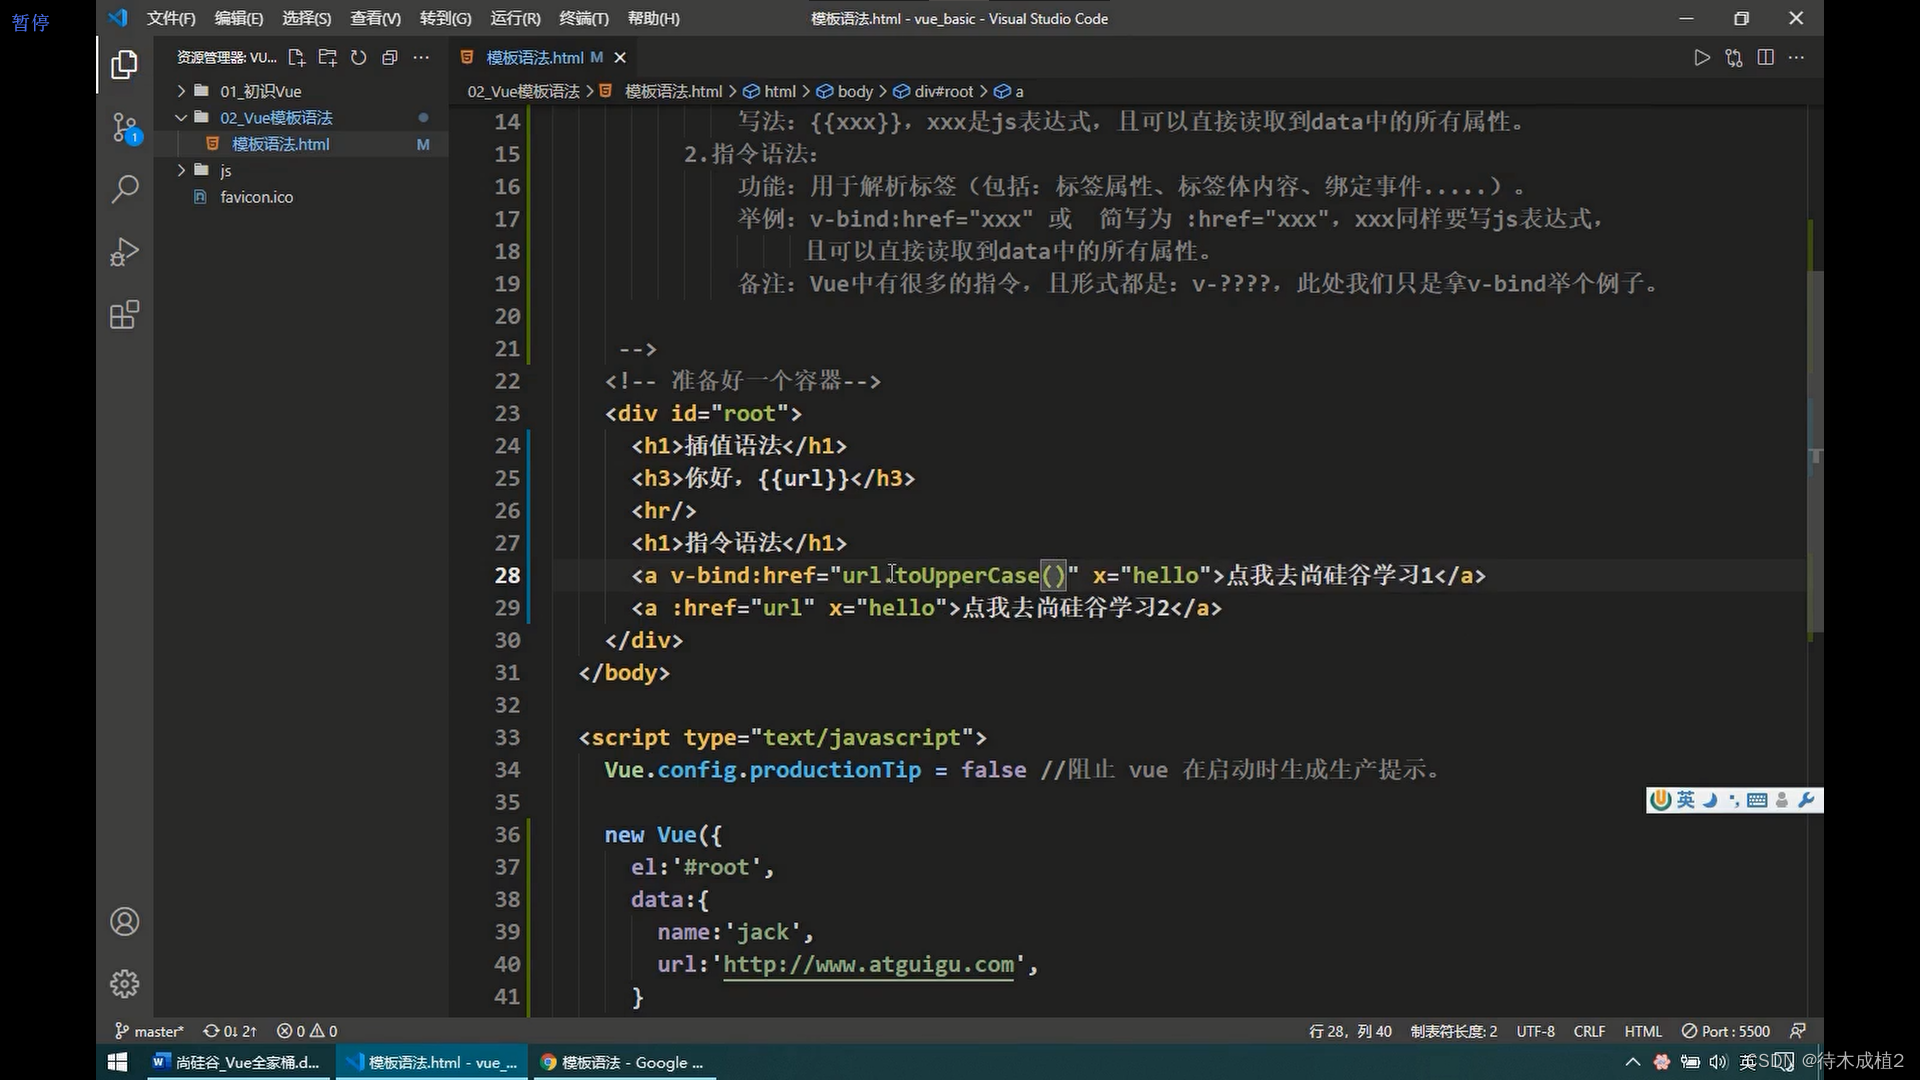Synchronize changes in status bar
The width and height of the screenshot is (1920, 1080).
point(230,1031)
